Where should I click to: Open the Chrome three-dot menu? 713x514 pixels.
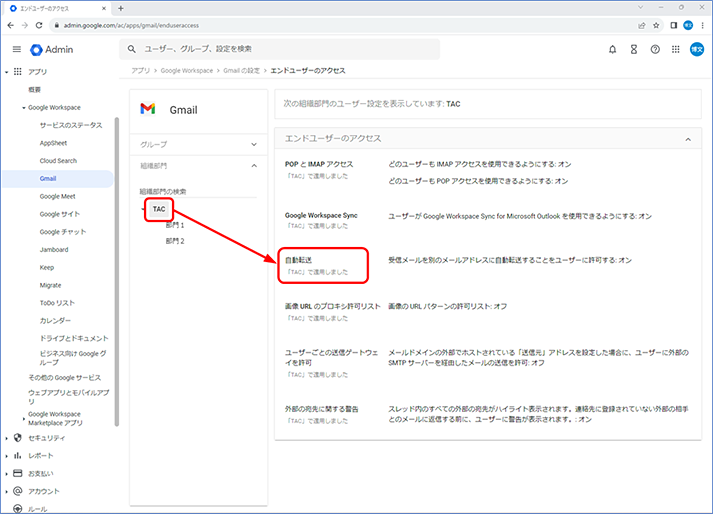[703, 25]
